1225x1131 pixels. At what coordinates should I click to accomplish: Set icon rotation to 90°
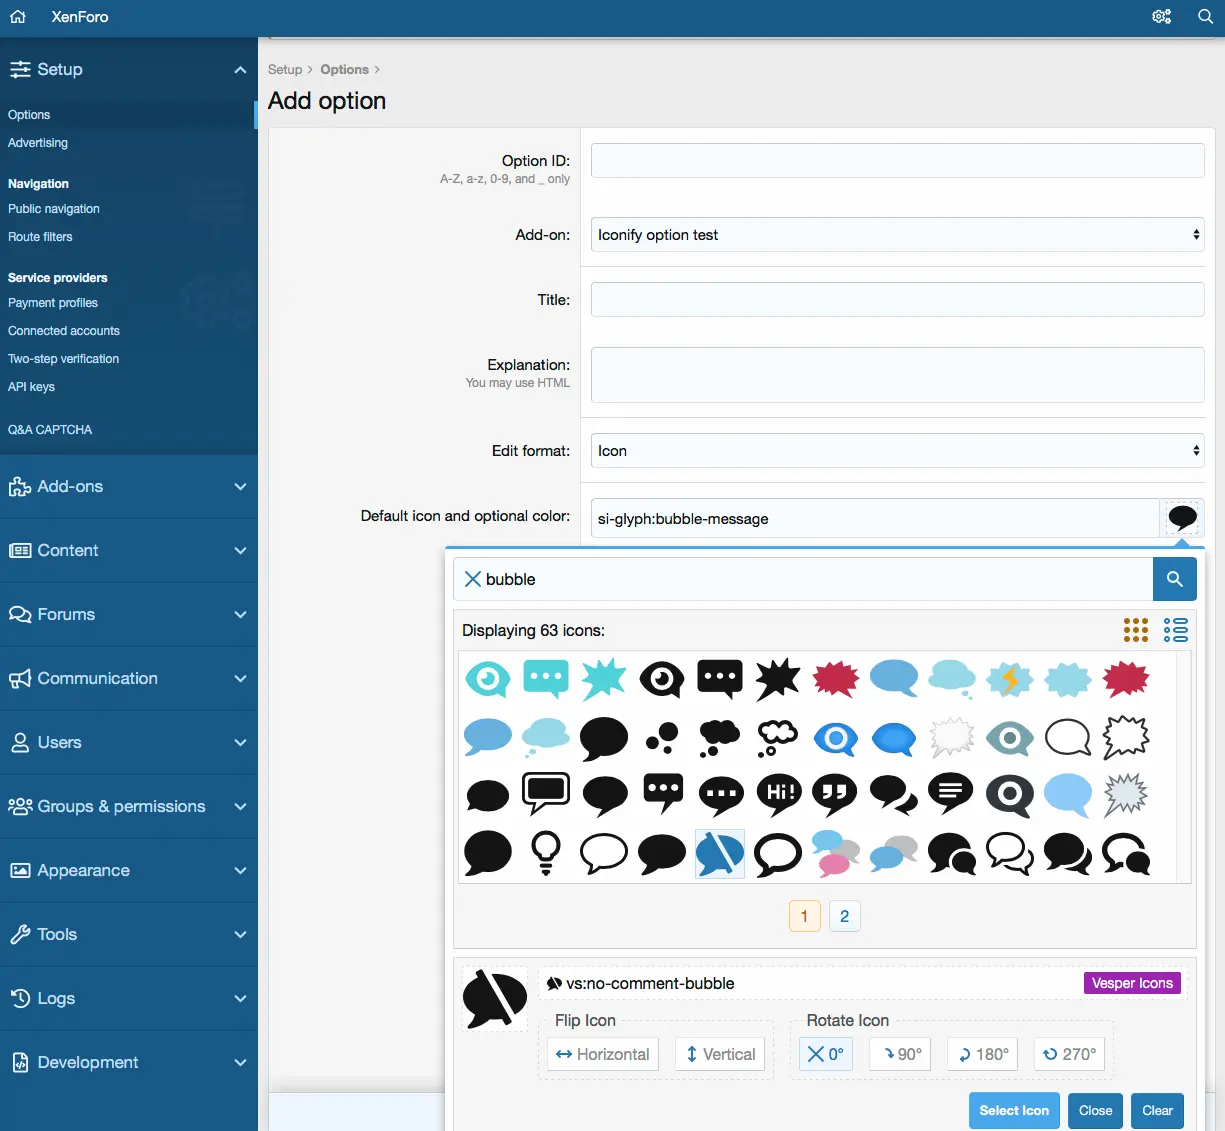pos(901,1054)
